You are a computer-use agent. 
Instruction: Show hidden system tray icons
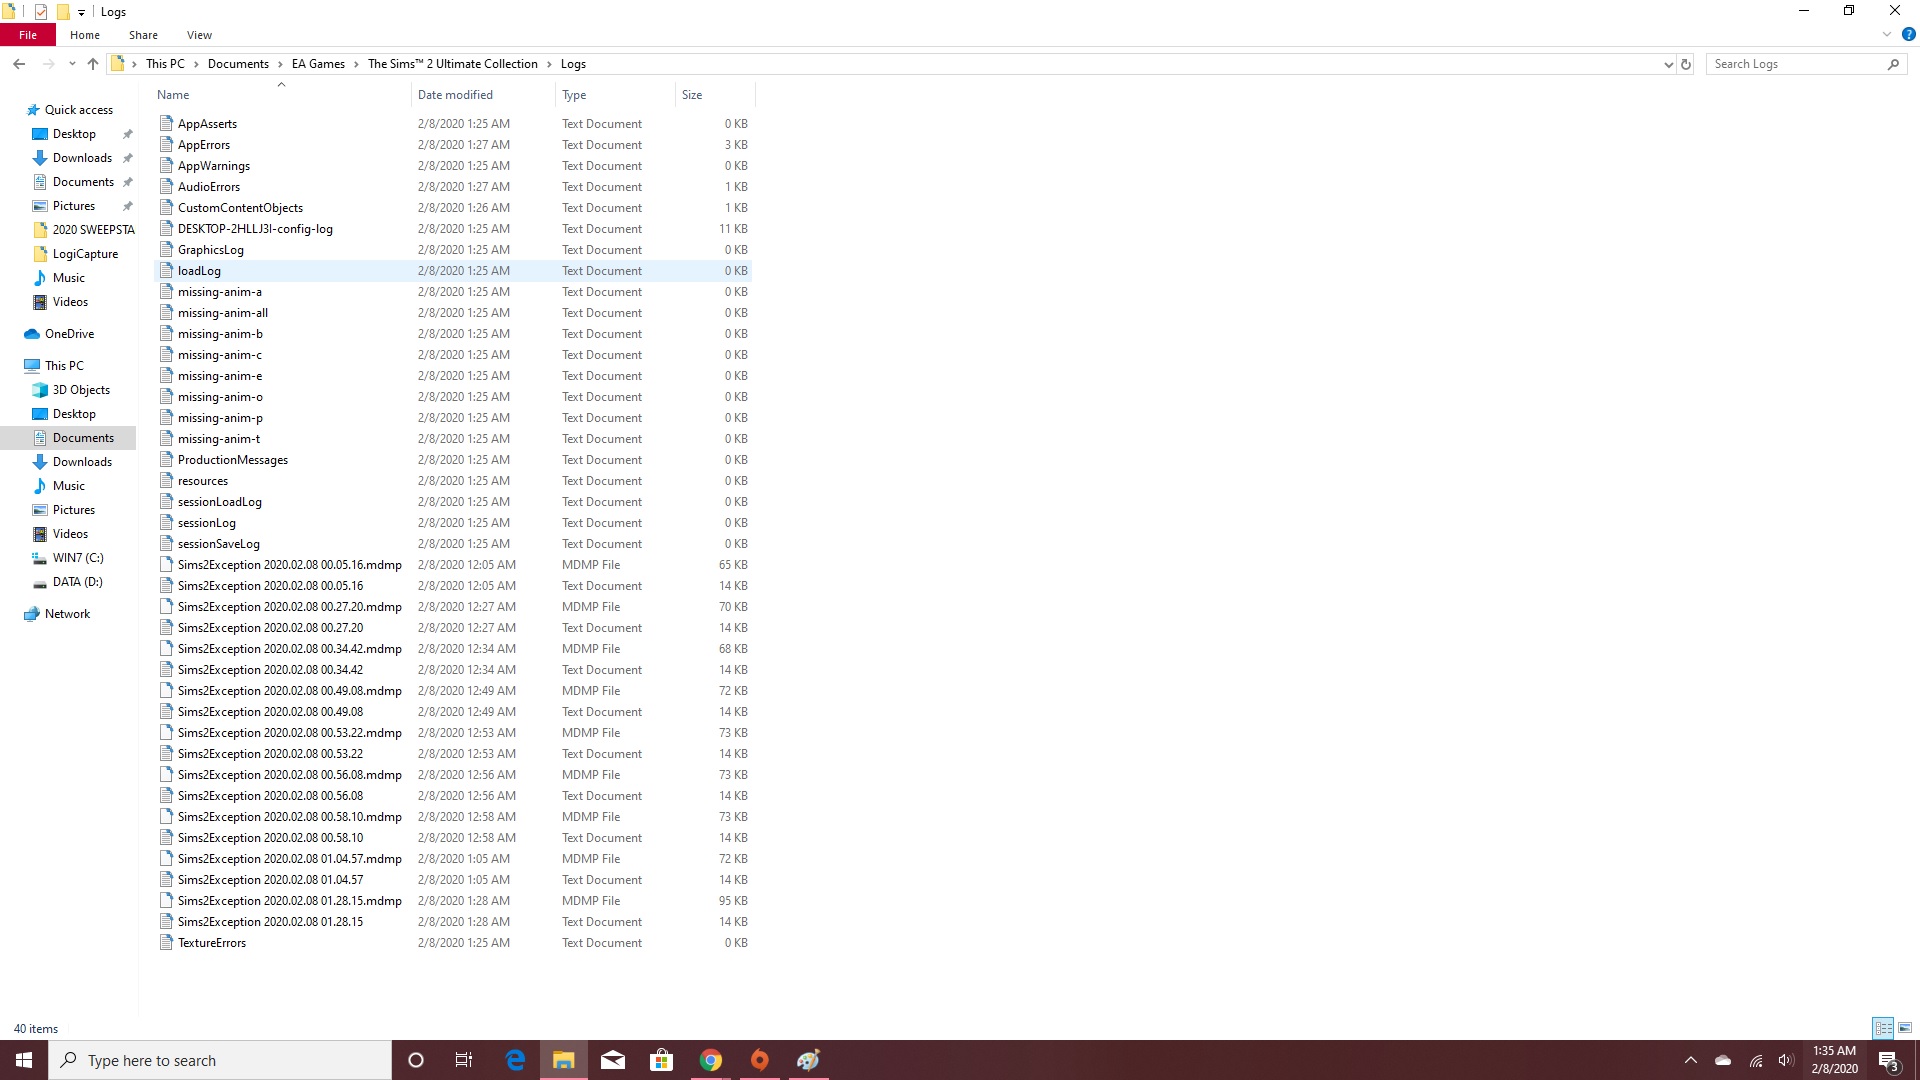1691,1060
